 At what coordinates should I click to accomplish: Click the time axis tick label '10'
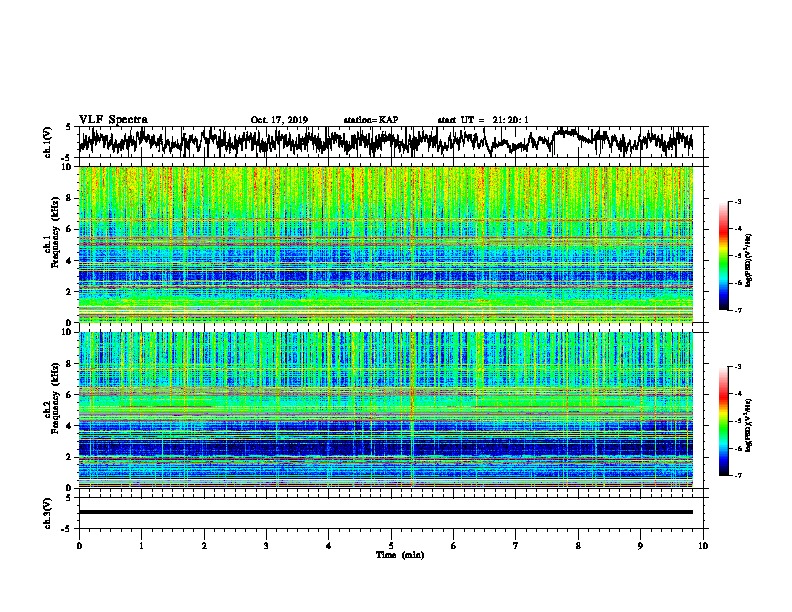pyautogui.click(x=703, y=546)
